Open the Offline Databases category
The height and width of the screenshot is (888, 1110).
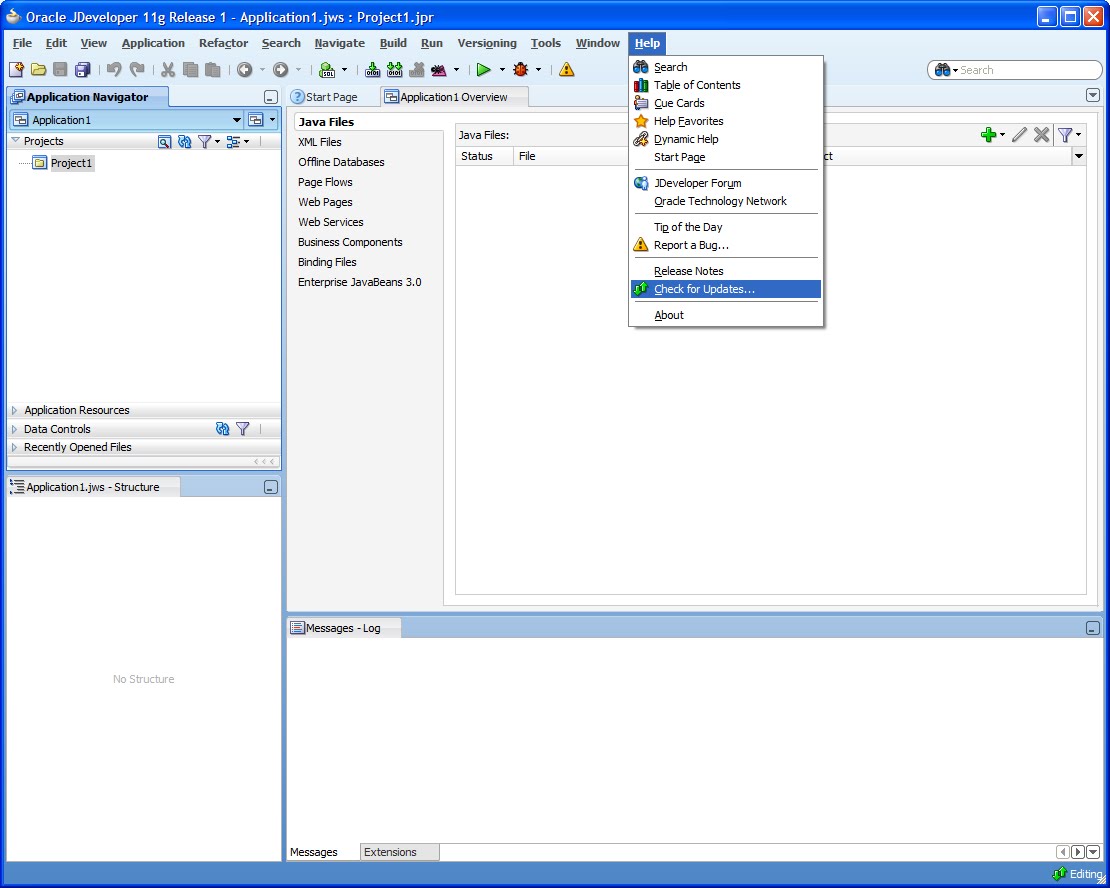click(341, 161)
